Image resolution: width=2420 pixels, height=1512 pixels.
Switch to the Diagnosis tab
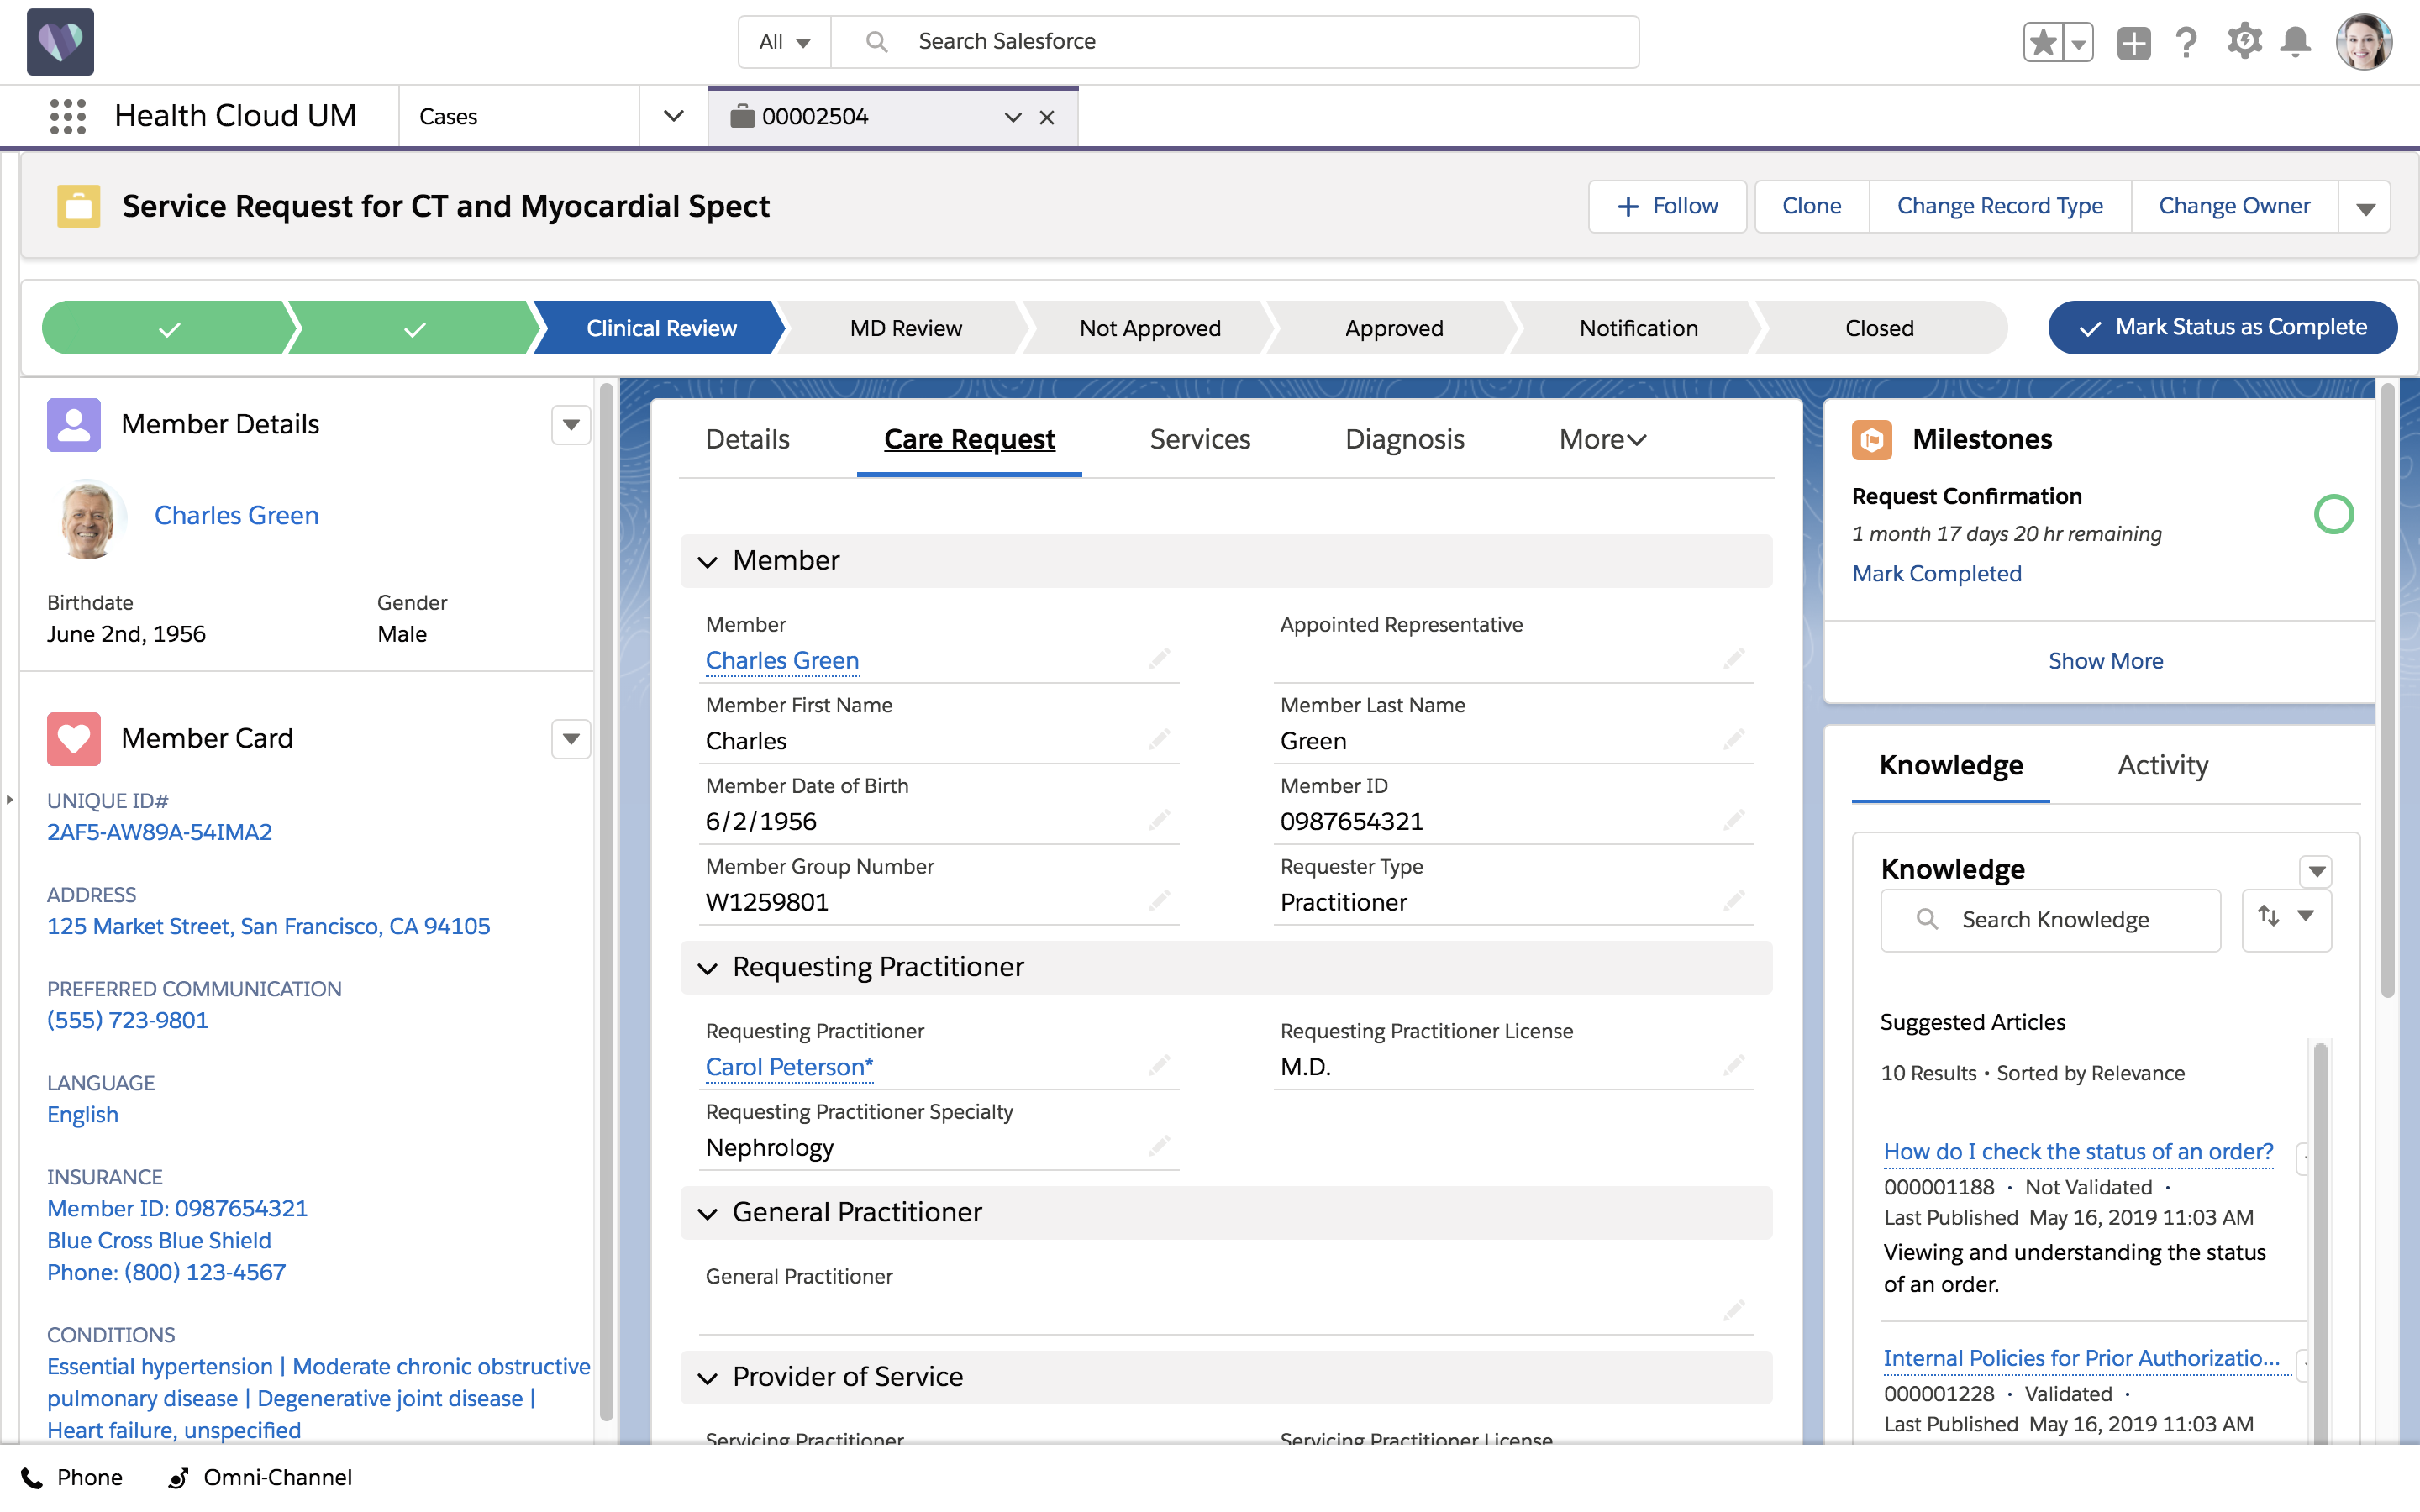pyautogui.click(x=1404, y=439)
